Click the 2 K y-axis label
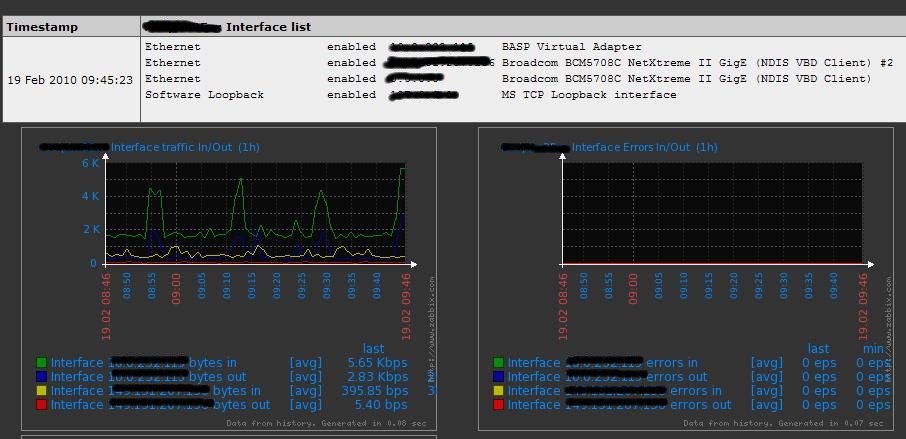The image size is (906, 439). pos(91,229)
